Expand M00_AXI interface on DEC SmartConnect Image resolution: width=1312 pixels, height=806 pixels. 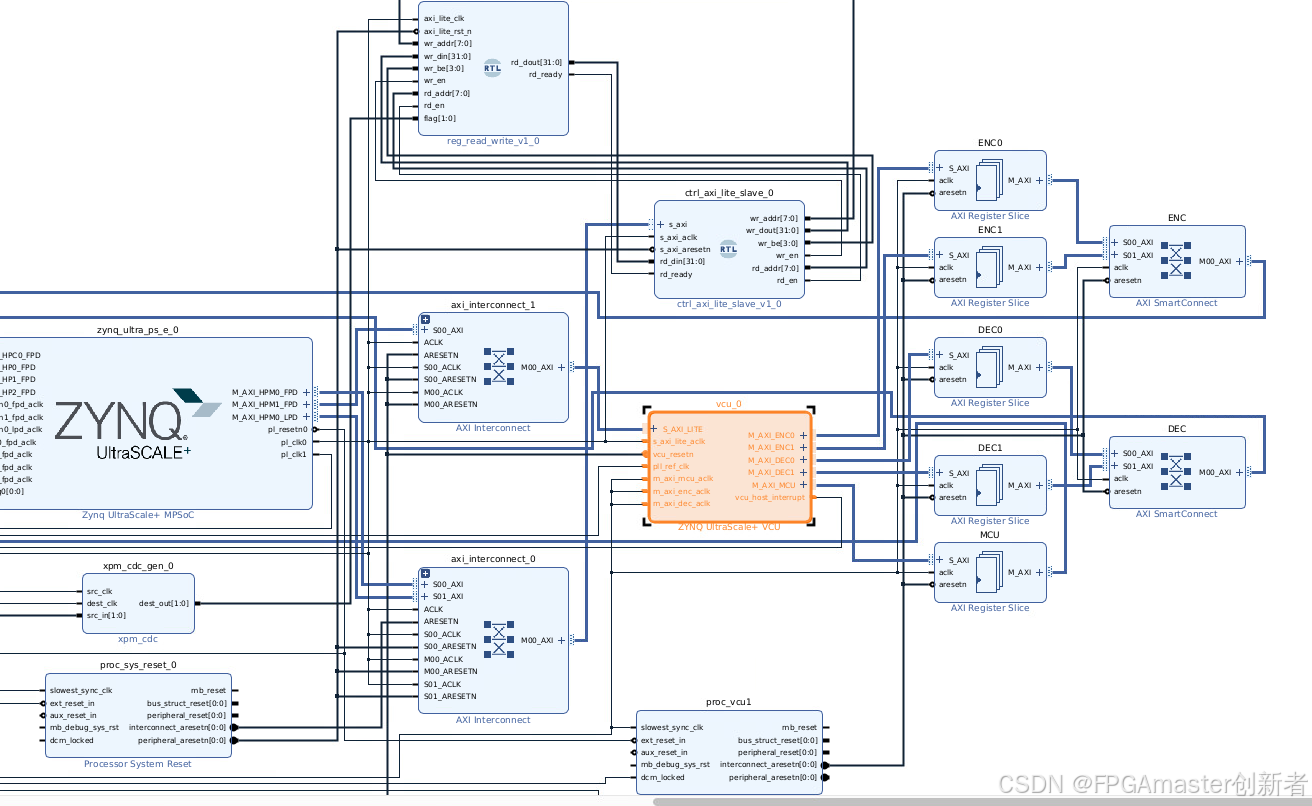tap(1239, 472)
